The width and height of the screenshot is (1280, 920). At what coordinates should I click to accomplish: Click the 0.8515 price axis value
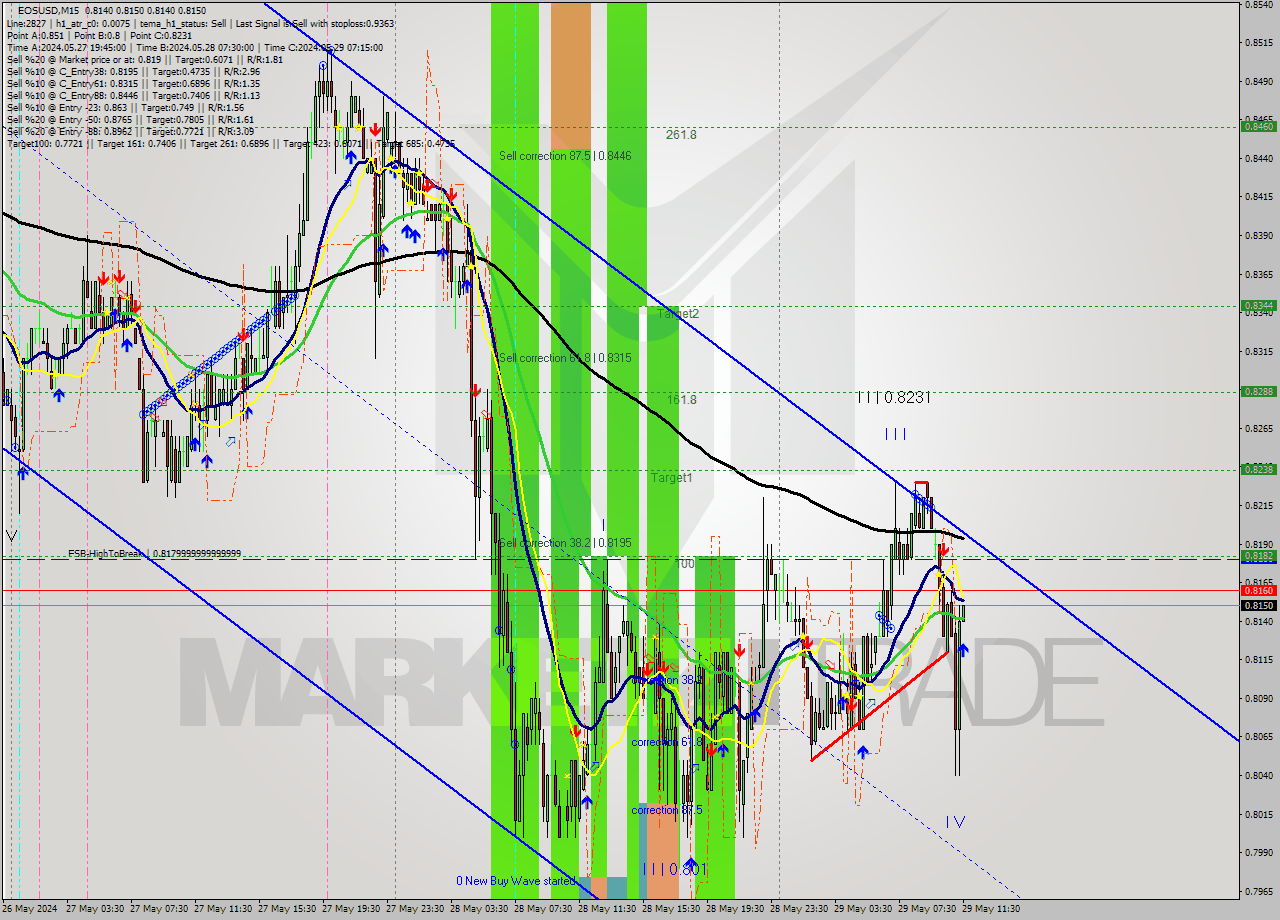[1258, 43]
